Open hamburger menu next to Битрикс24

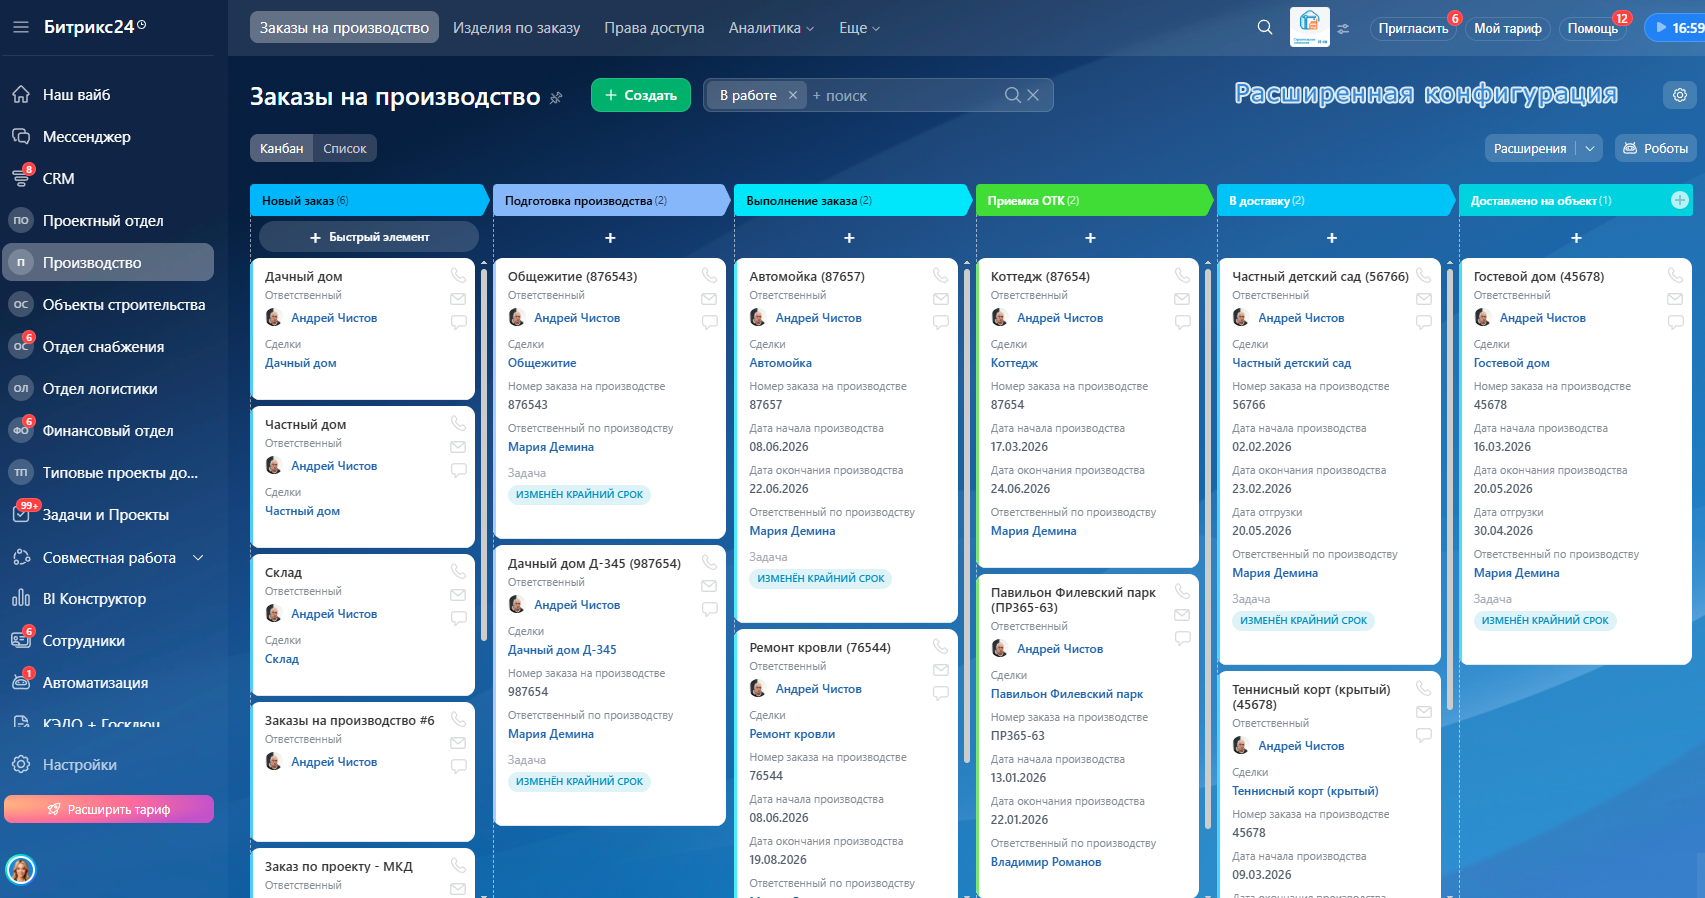coord(21,27)
